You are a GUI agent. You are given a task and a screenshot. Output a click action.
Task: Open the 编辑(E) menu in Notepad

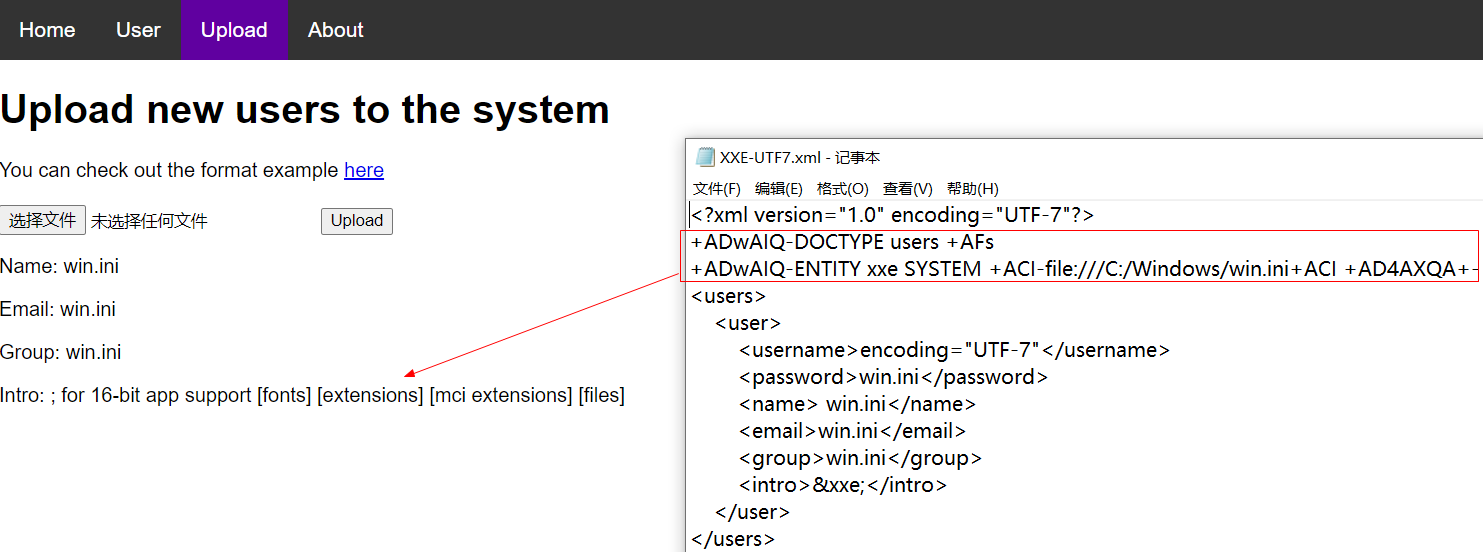[779, 188]
